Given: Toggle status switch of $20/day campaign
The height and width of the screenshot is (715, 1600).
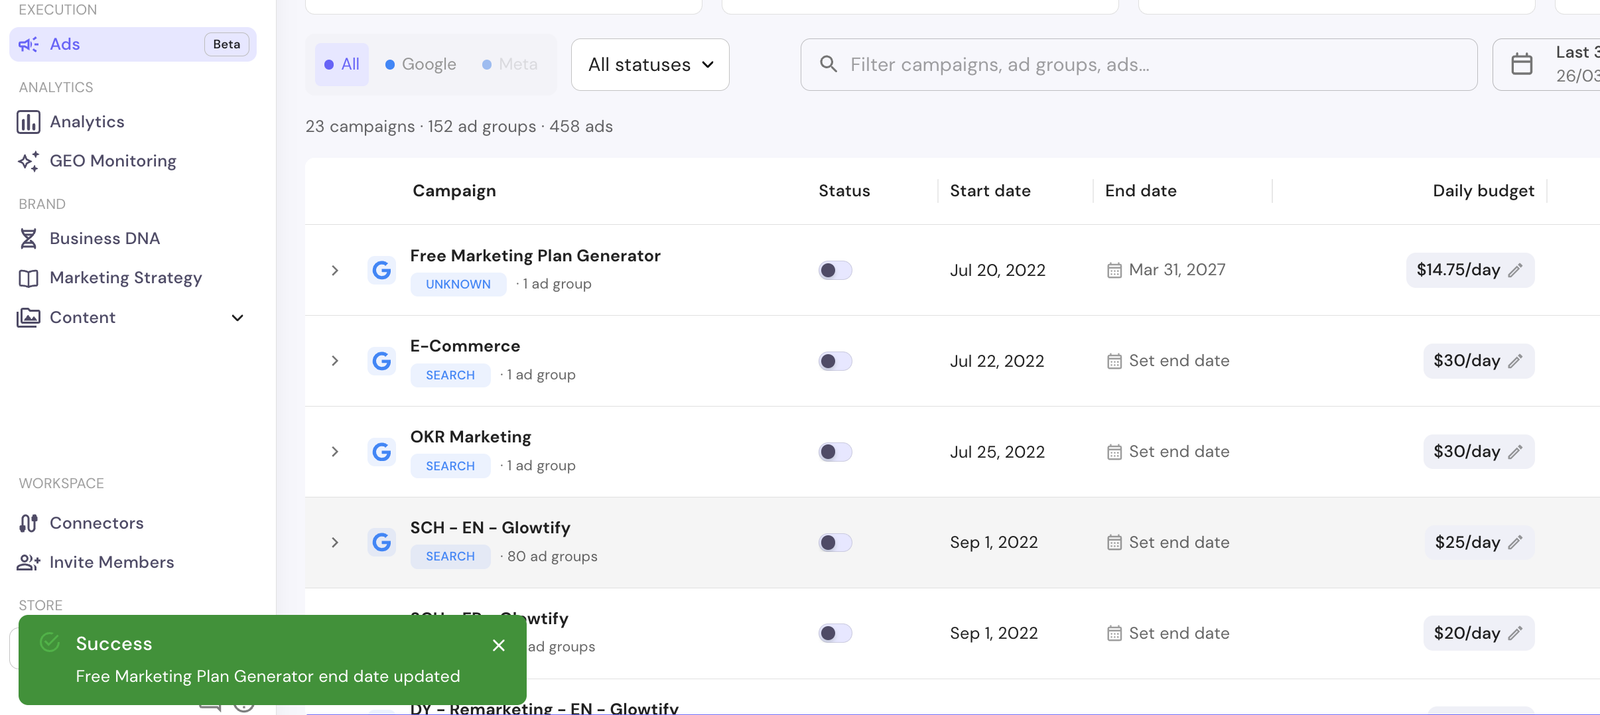Looking at the screenshot, I should point(835,633).
